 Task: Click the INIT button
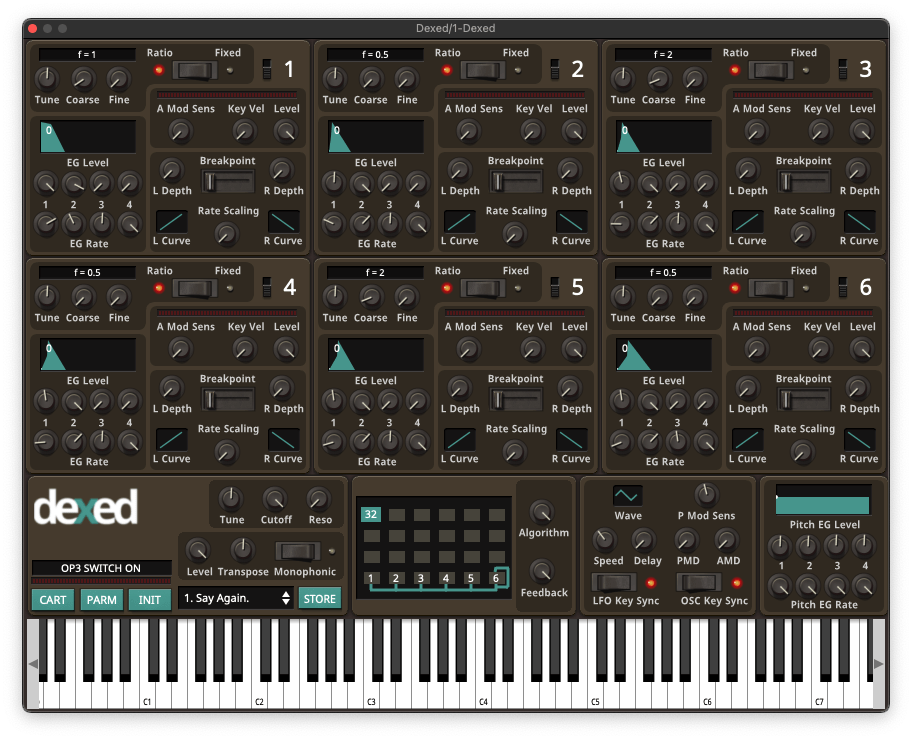point(149,599)
